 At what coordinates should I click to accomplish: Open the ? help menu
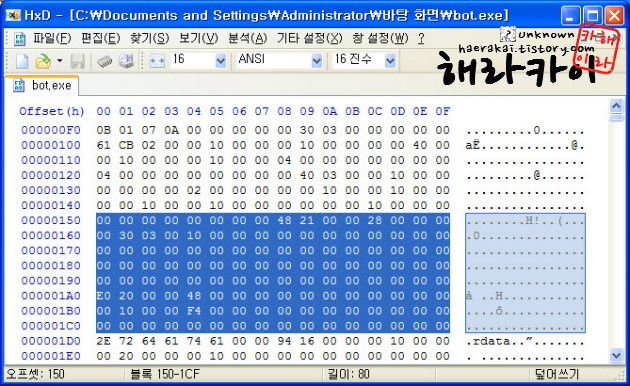[421, 38]
